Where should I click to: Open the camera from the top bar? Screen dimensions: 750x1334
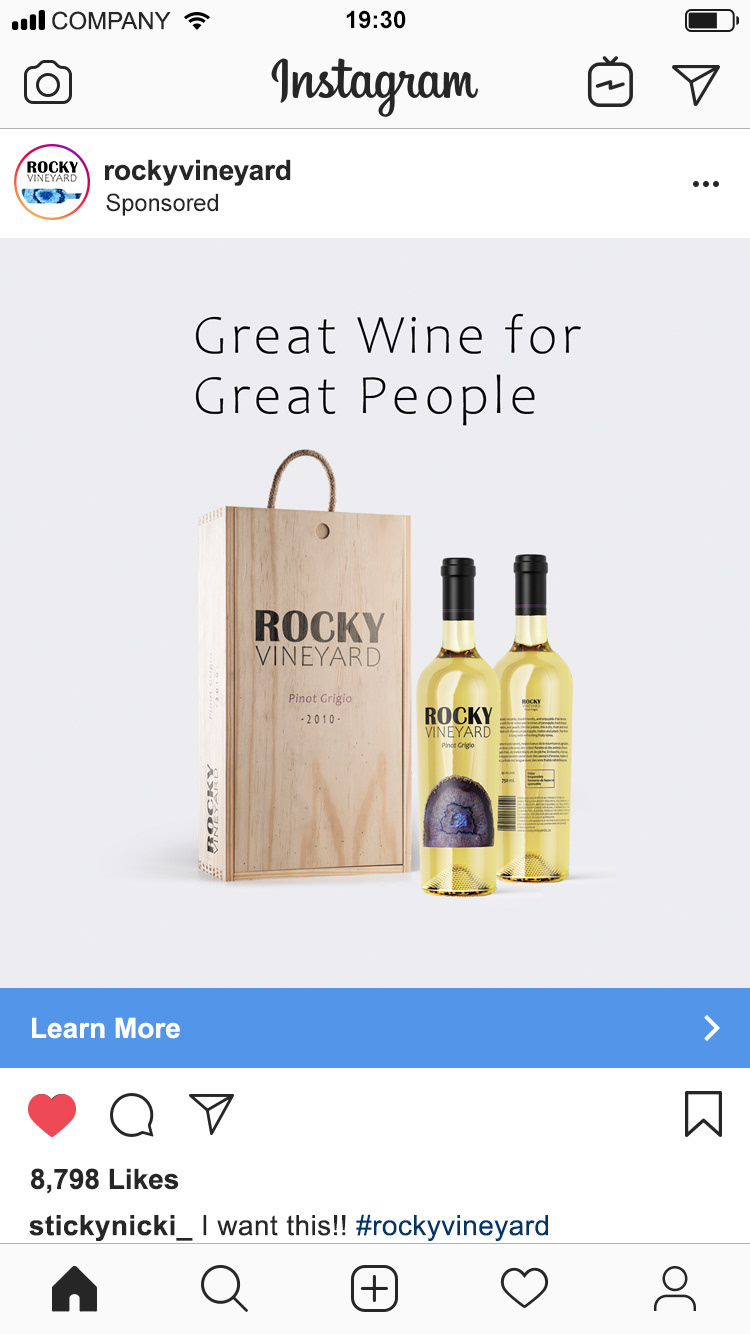point(48,83)
